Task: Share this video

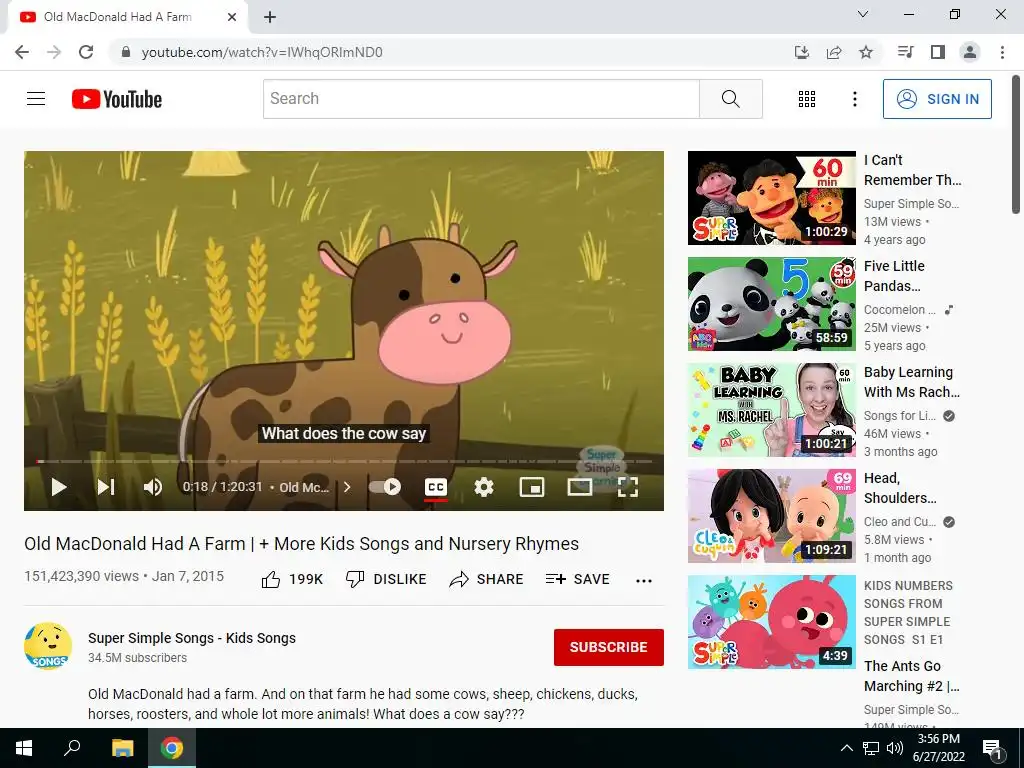Action: [487, 579]
